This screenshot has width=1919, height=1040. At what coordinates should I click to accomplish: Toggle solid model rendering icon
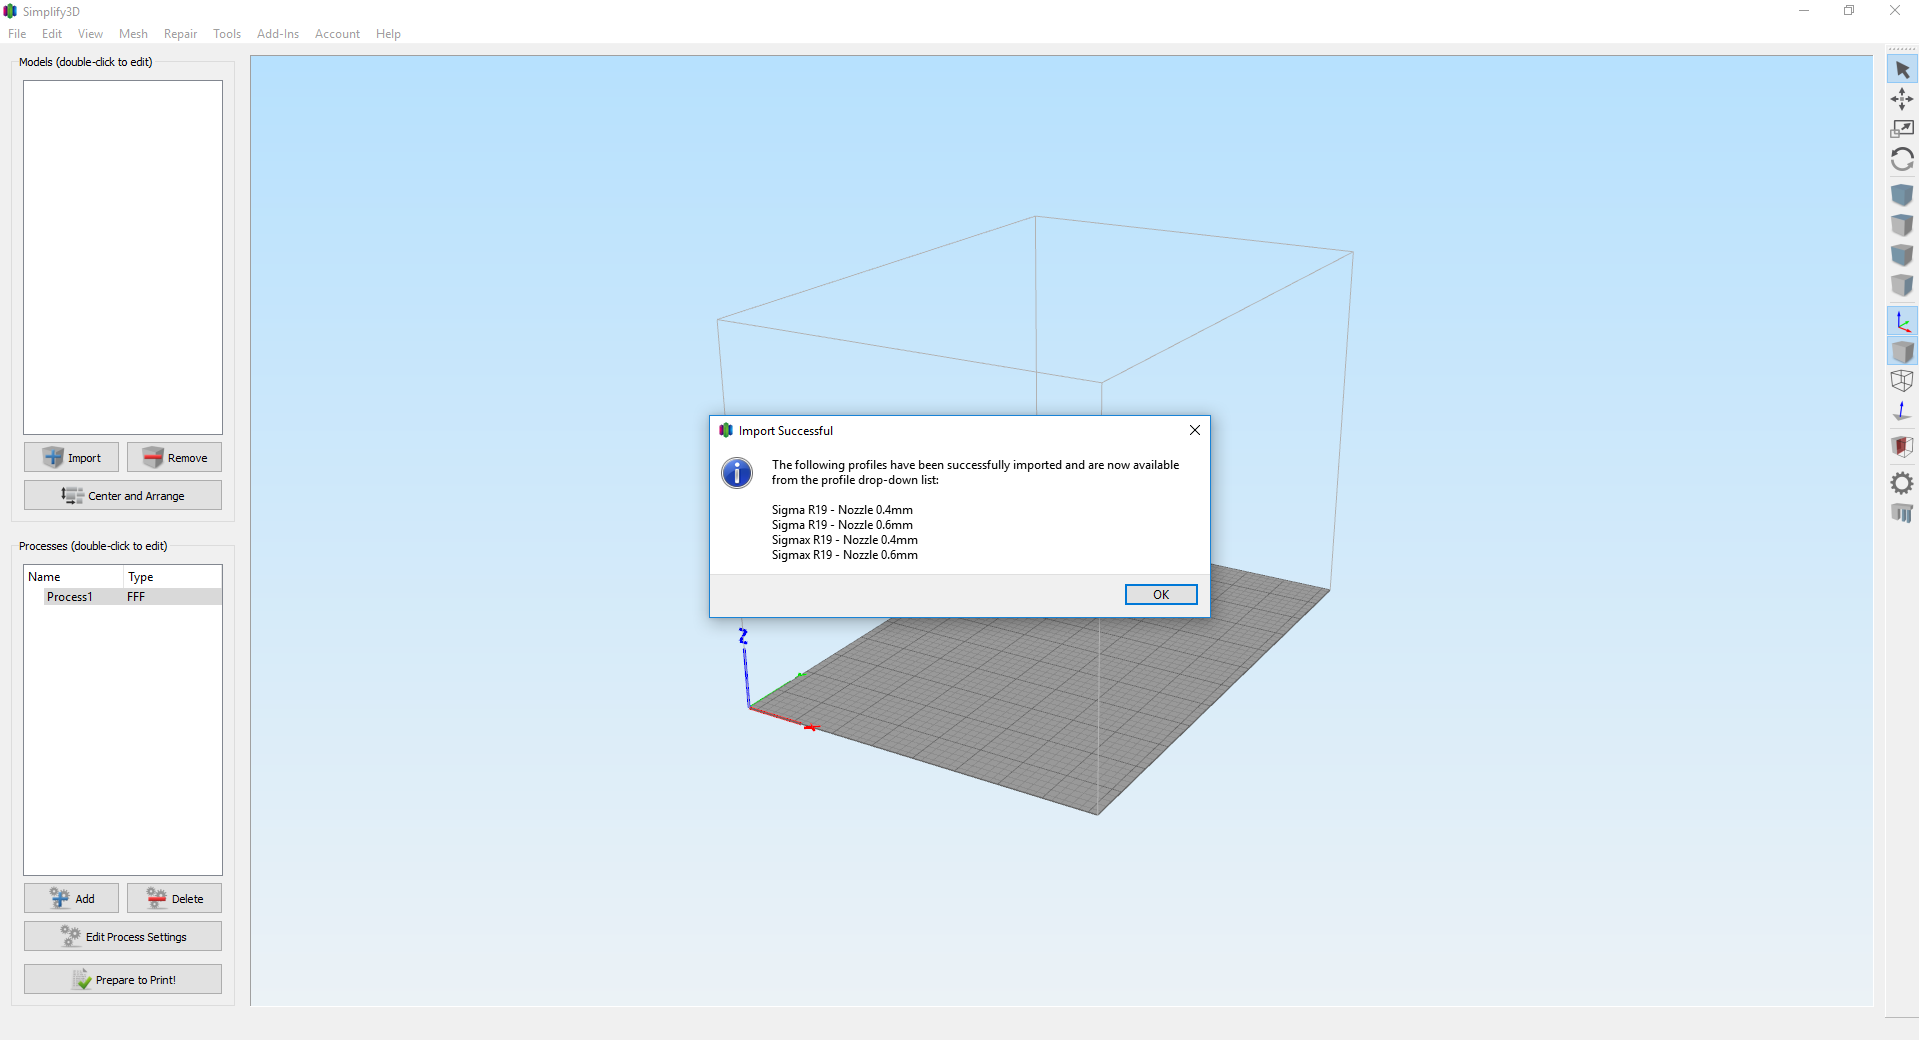[x=1902, y=352]
